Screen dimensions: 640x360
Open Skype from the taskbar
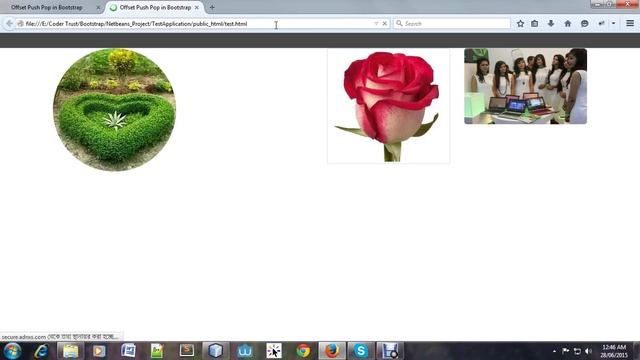point(361,351)
